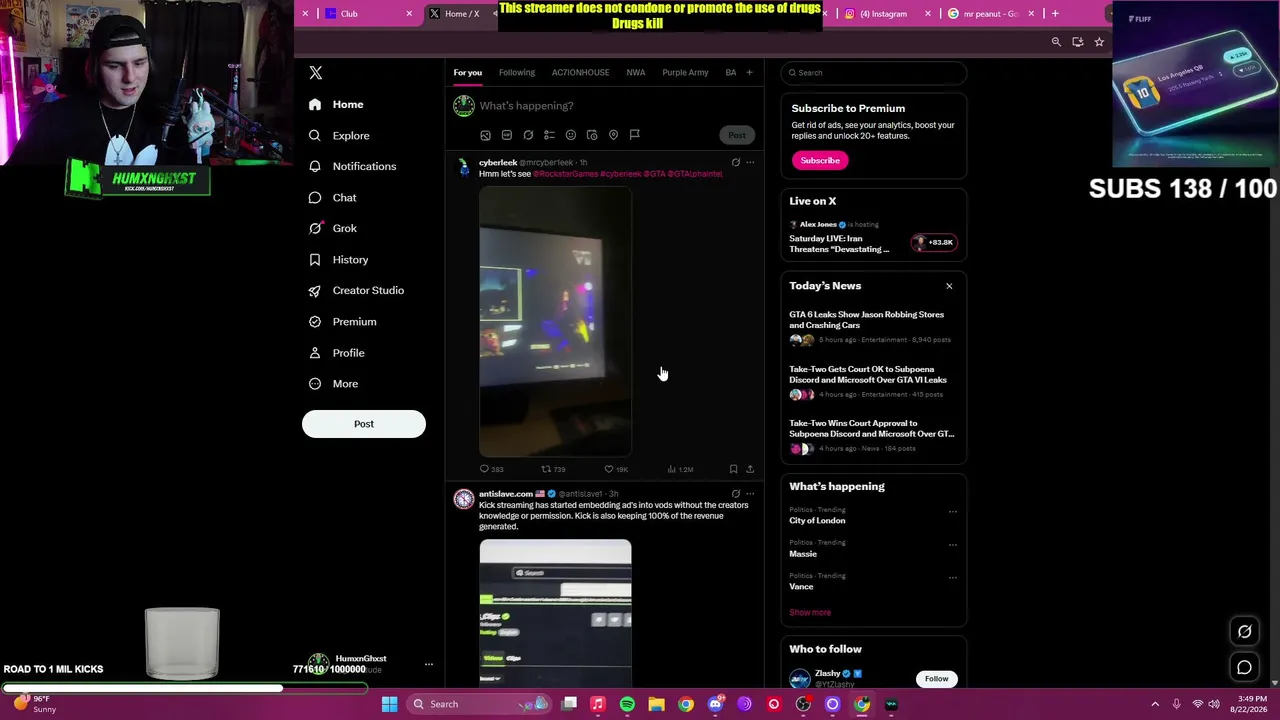Share the cyberleek post
Image resolution: width=1280 pixels, height=720 pixels.
[750, 469]
